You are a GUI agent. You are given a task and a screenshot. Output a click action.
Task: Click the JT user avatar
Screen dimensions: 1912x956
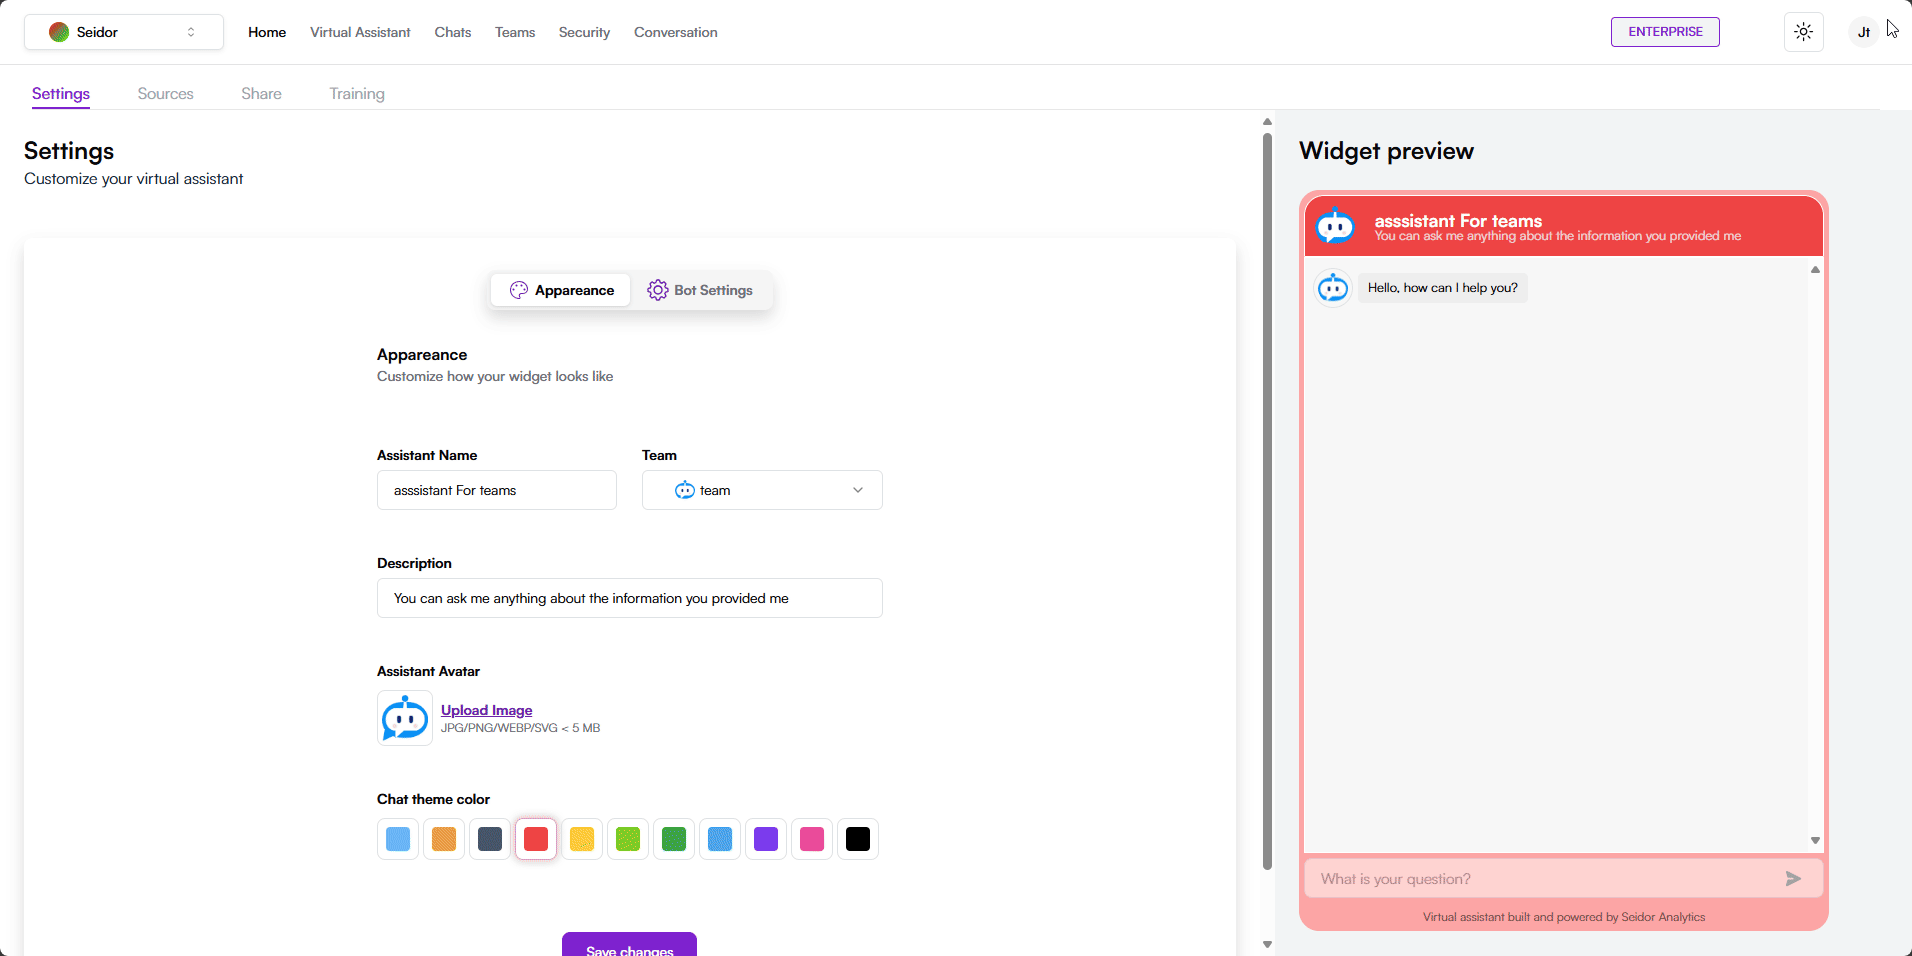[x=1863, y=32]
